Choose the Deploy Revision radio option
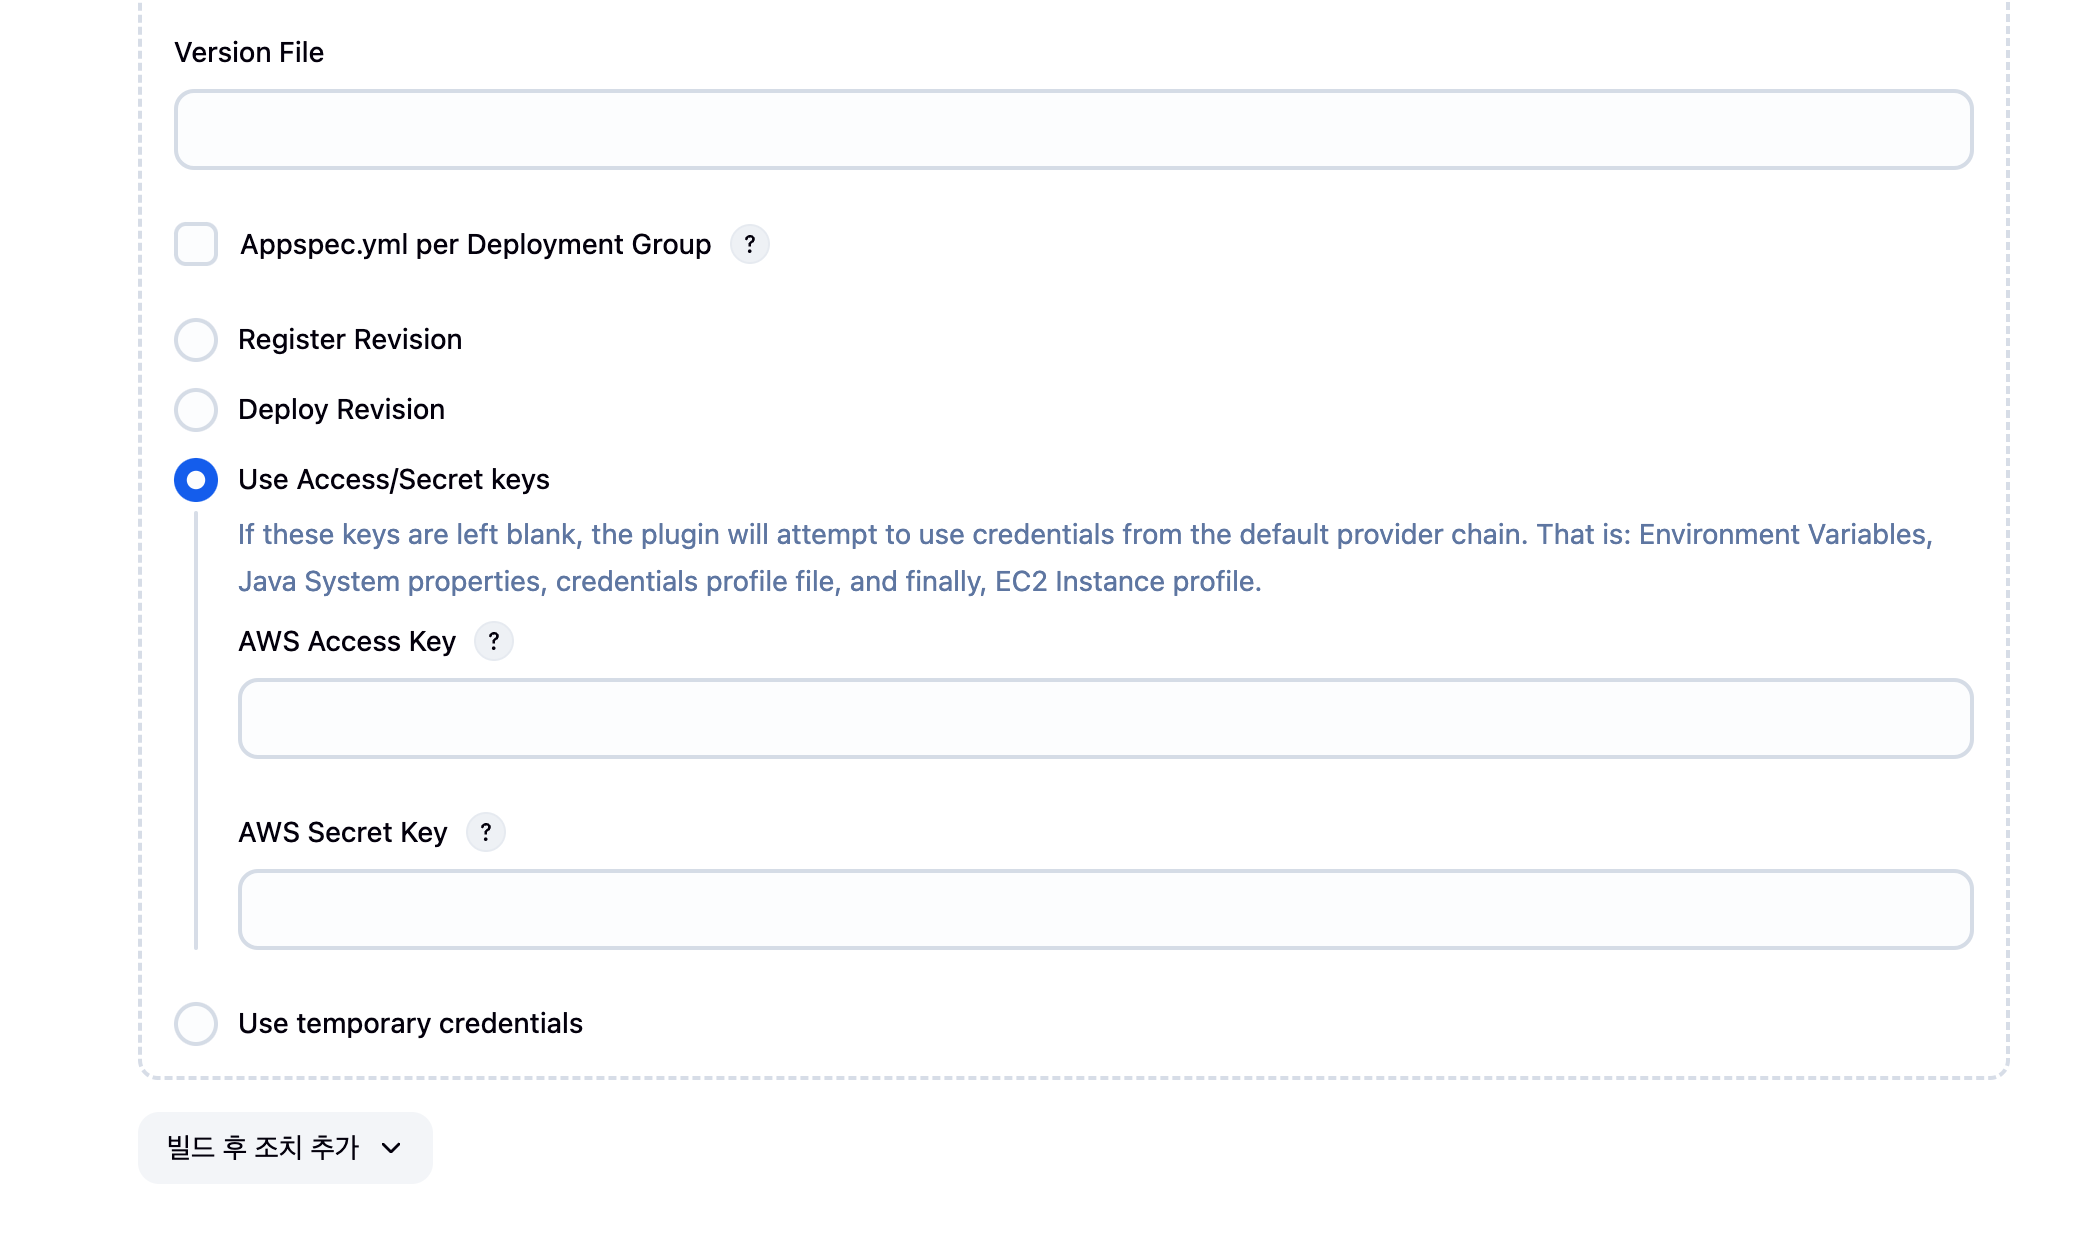2088x1252 pixels. 196,410
